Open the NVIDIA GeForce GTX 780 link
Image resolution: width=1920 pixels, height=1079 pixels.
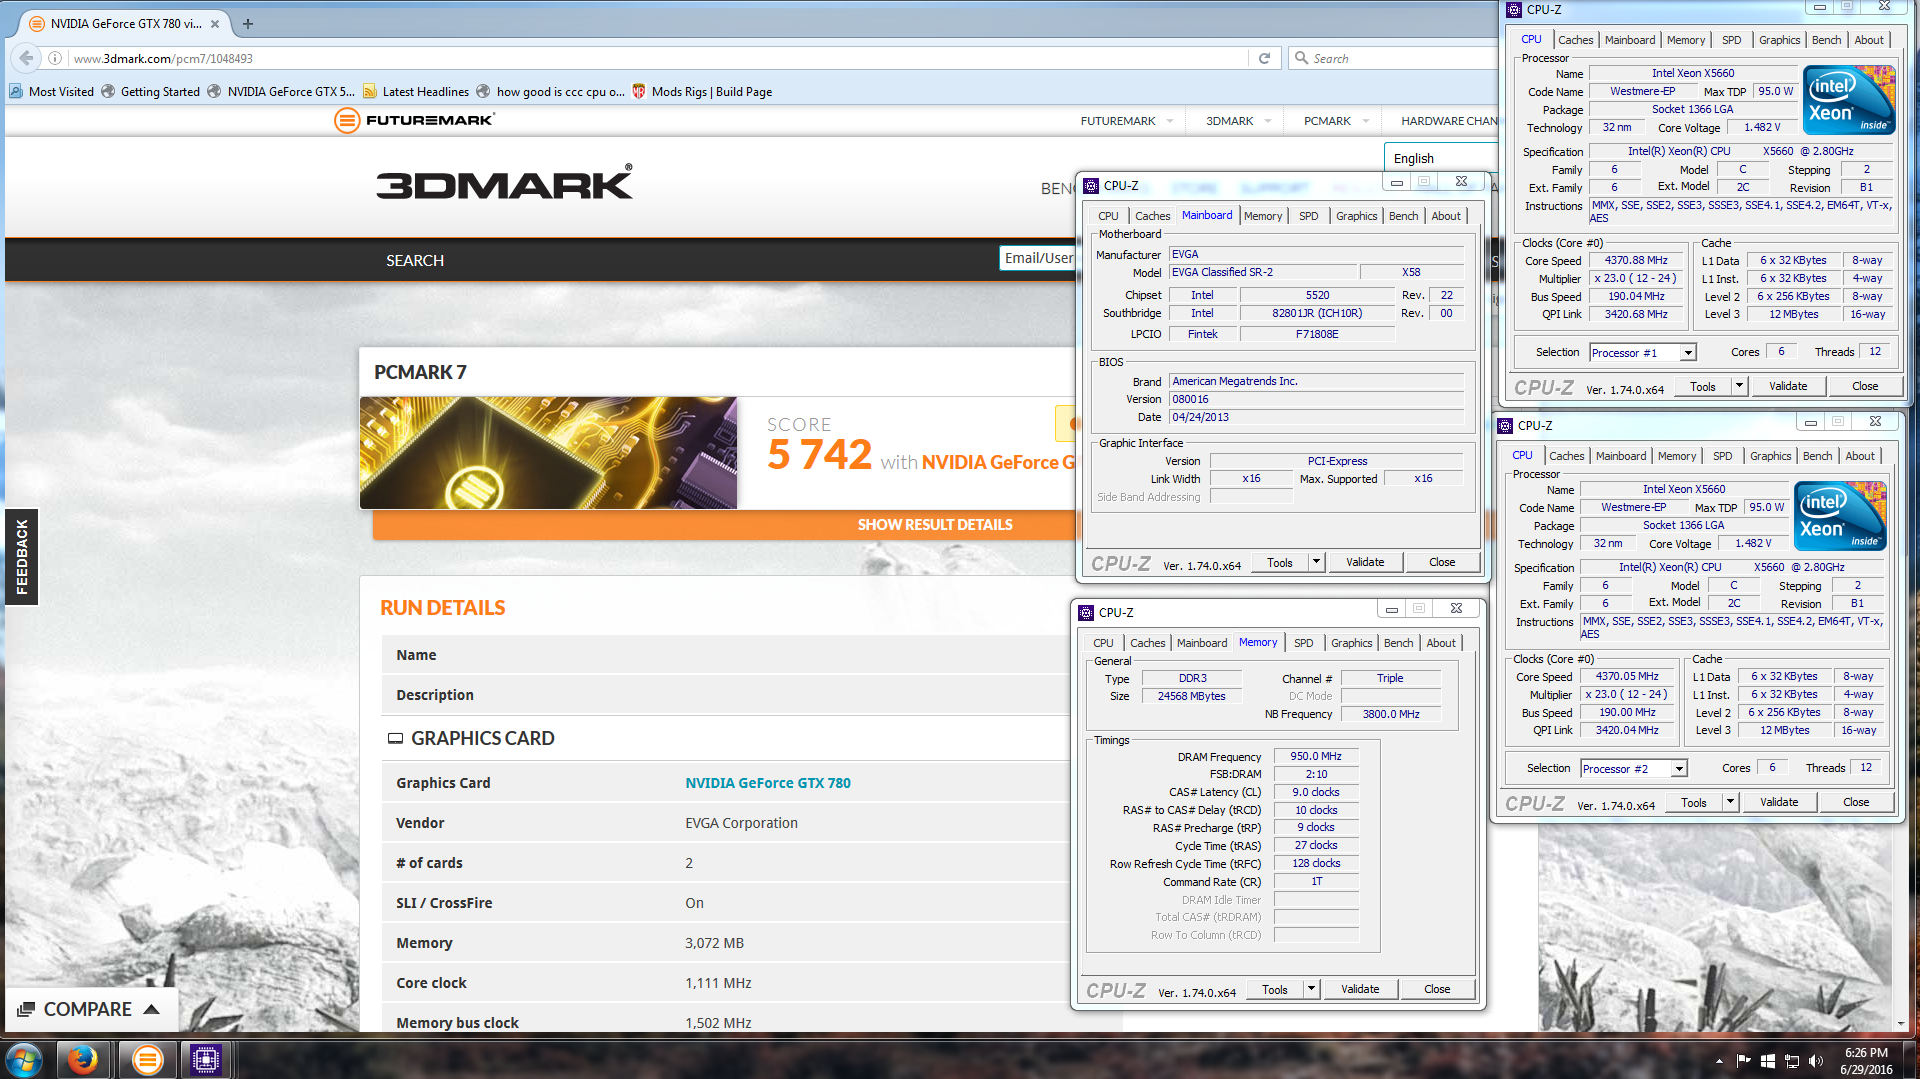click(768, 783)
